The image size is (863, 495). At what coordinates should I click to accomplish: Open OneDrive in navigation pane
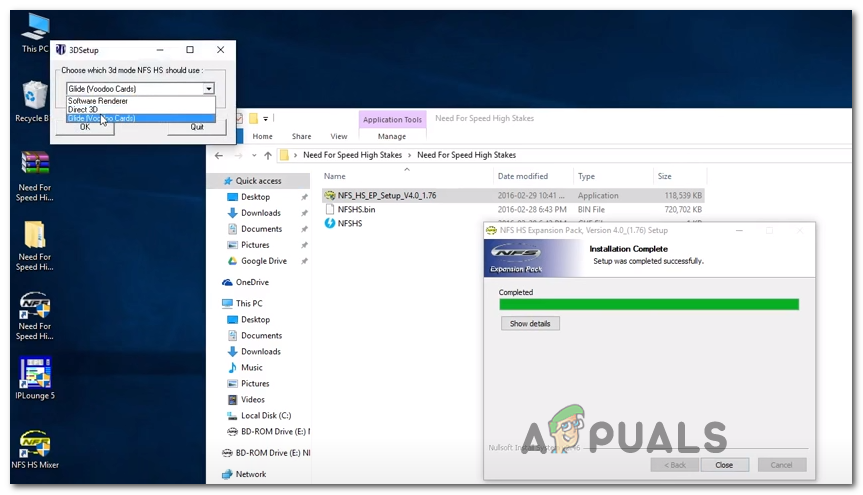point(252,282)
